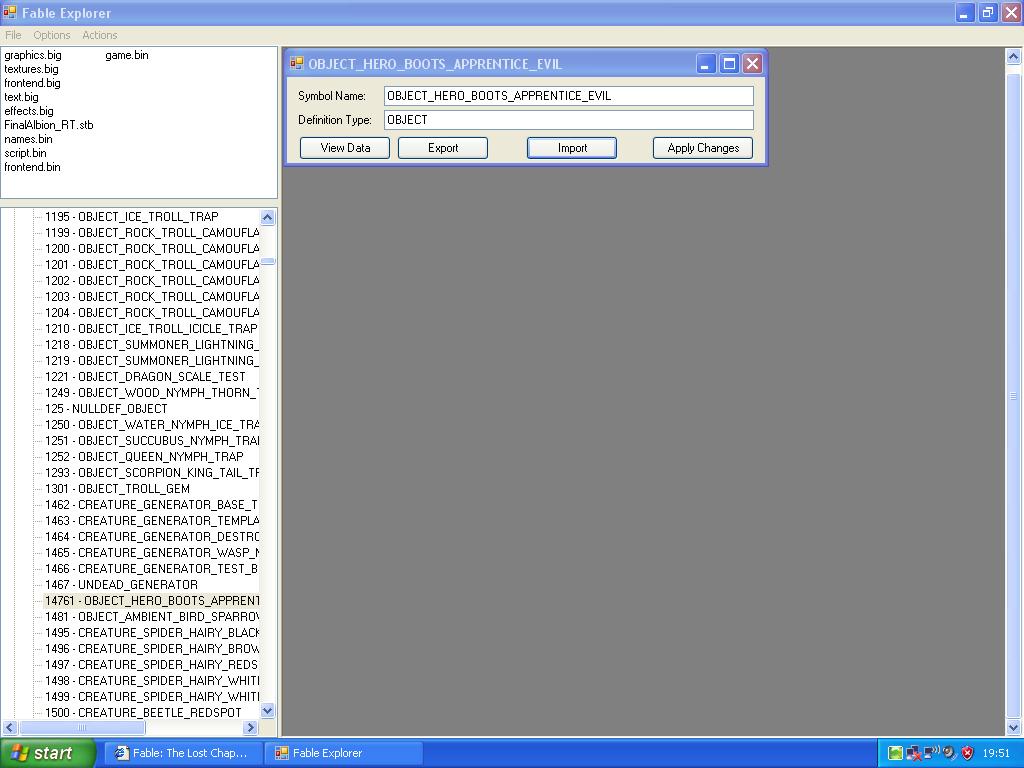Click the Symbol Name text field
1024x768 pixels.
click(x=569, y=96)
